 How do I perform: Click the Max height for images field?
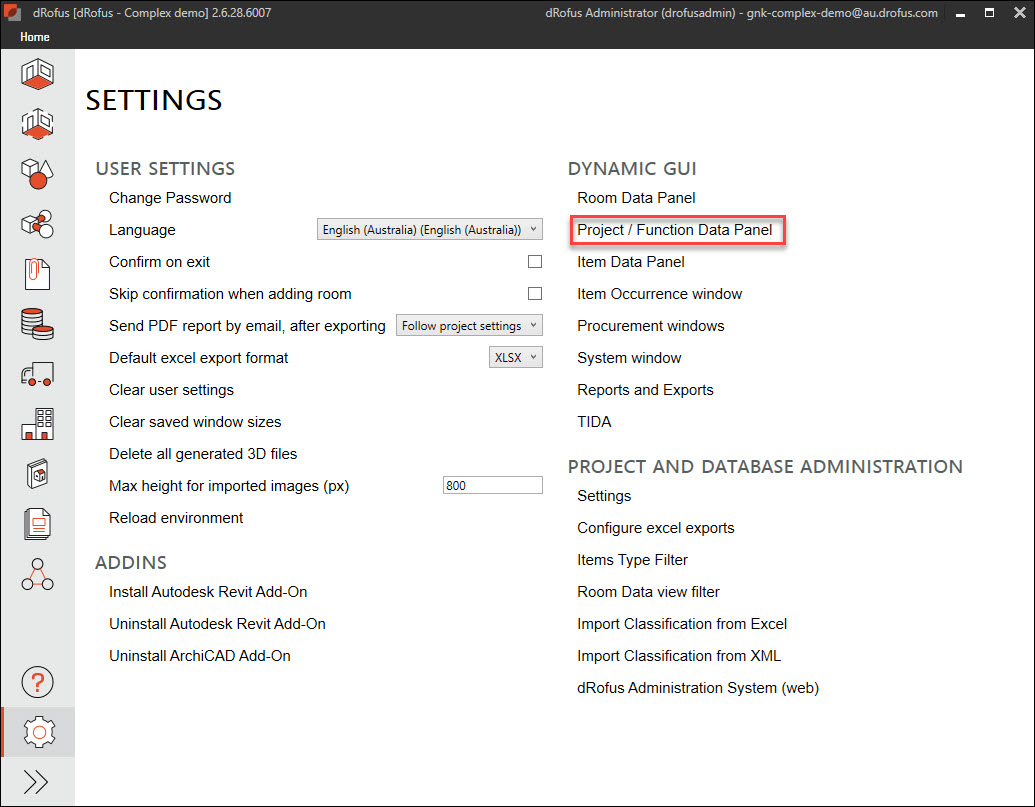(x=492, y=486)
